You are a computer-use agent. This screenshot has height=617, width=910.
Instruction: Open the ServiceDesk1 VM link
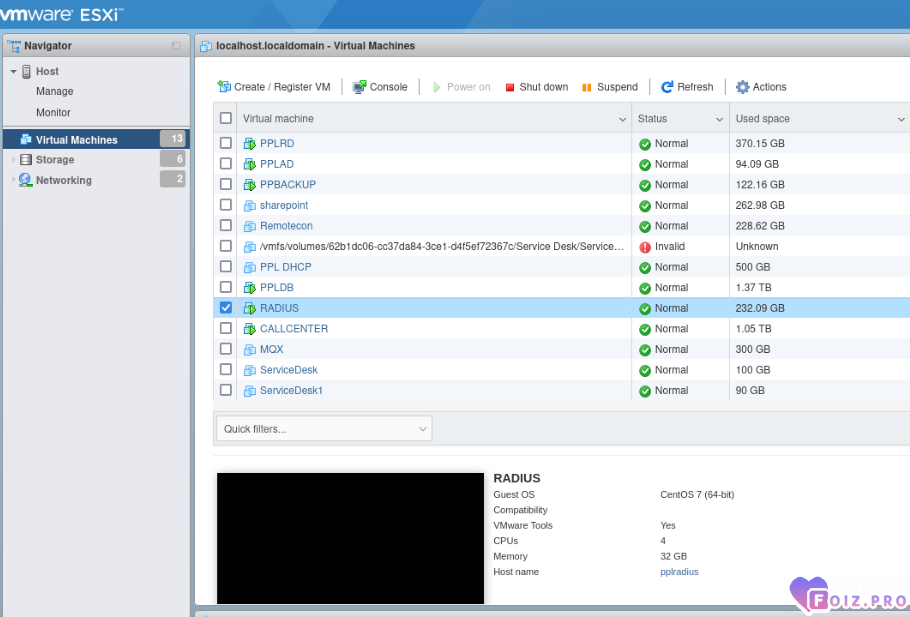(291, 391)
